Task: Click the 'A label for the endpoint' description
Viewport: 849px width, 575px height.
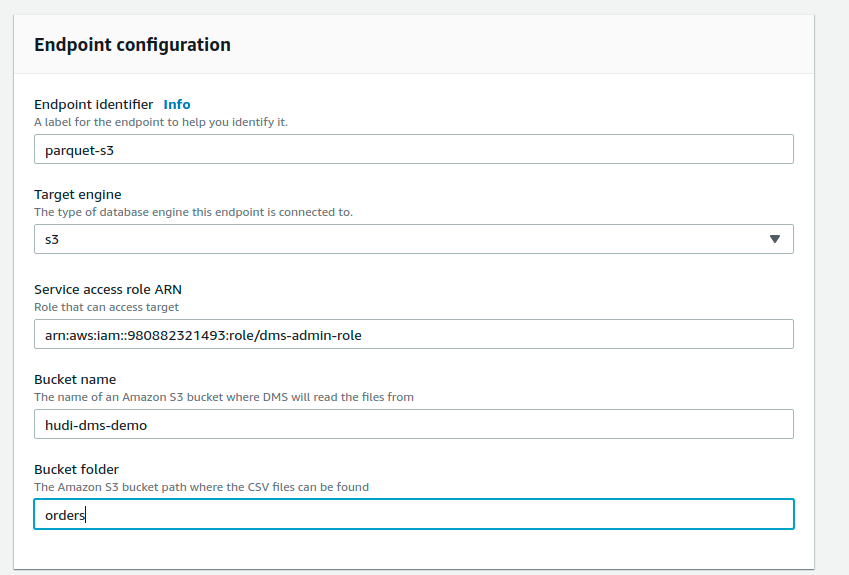Action: click(x=161, y=122)
